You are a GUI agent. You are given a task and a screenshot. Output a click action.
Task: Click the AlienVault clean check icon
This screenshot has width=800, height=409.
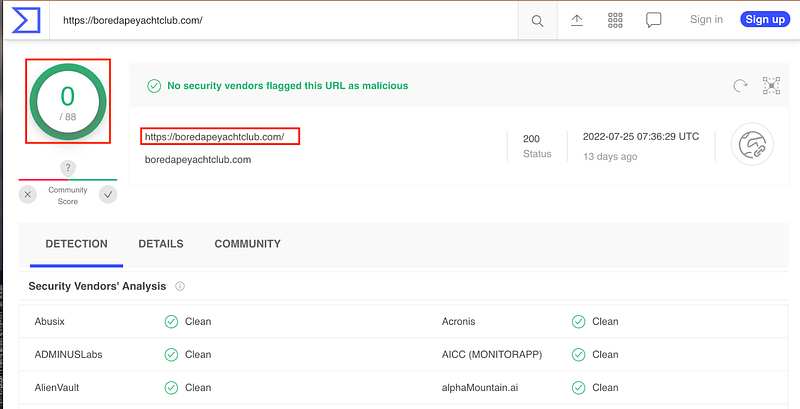click(x=171, y=388)
